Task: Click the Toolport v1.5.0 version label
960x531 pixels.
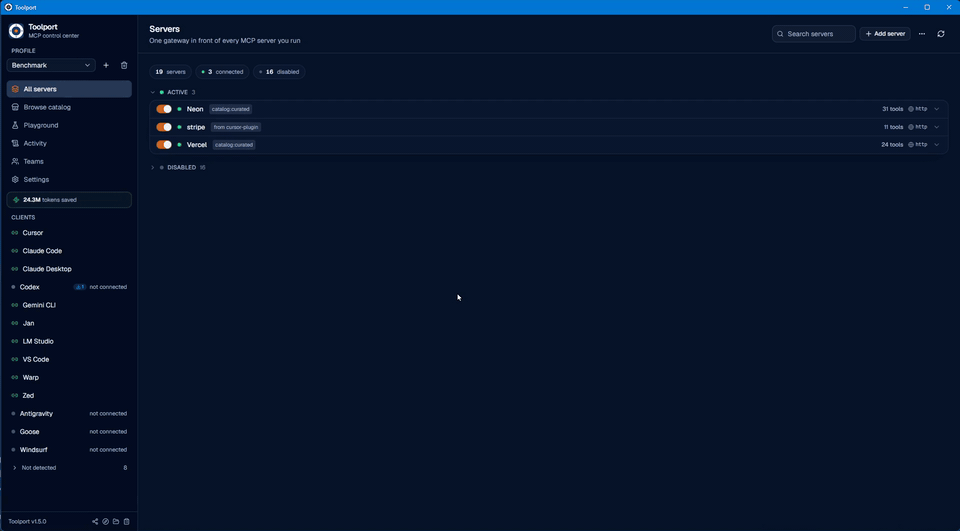Action: coord(28,522)
